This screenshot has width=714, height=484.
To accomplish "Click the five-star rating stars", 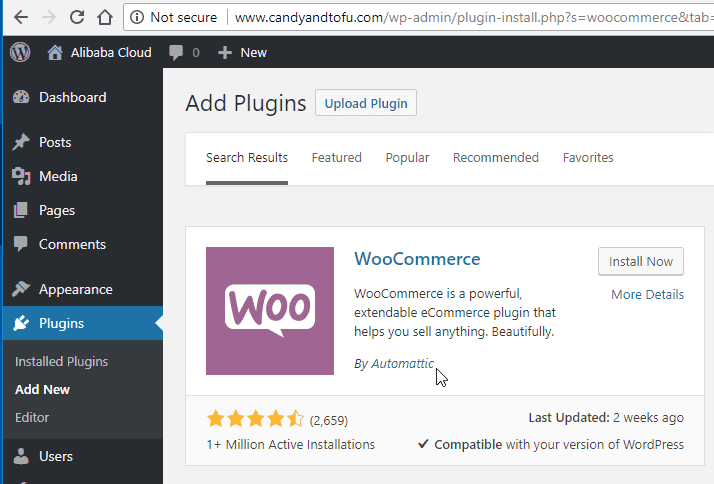I will pyautogui.click(x=255, y=418).
